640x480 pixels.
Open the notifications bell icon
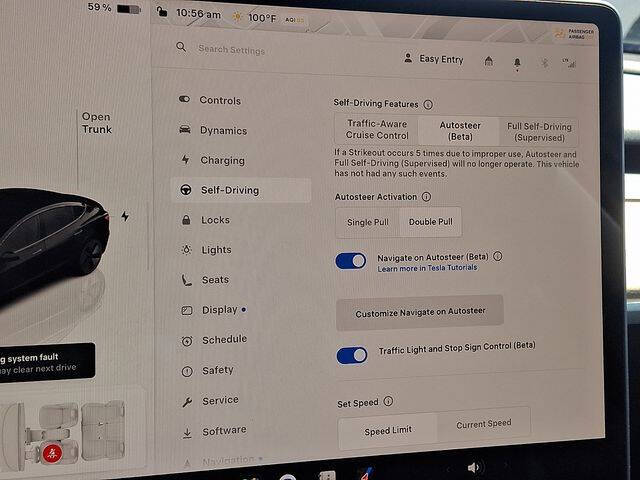tap(517, 63)
